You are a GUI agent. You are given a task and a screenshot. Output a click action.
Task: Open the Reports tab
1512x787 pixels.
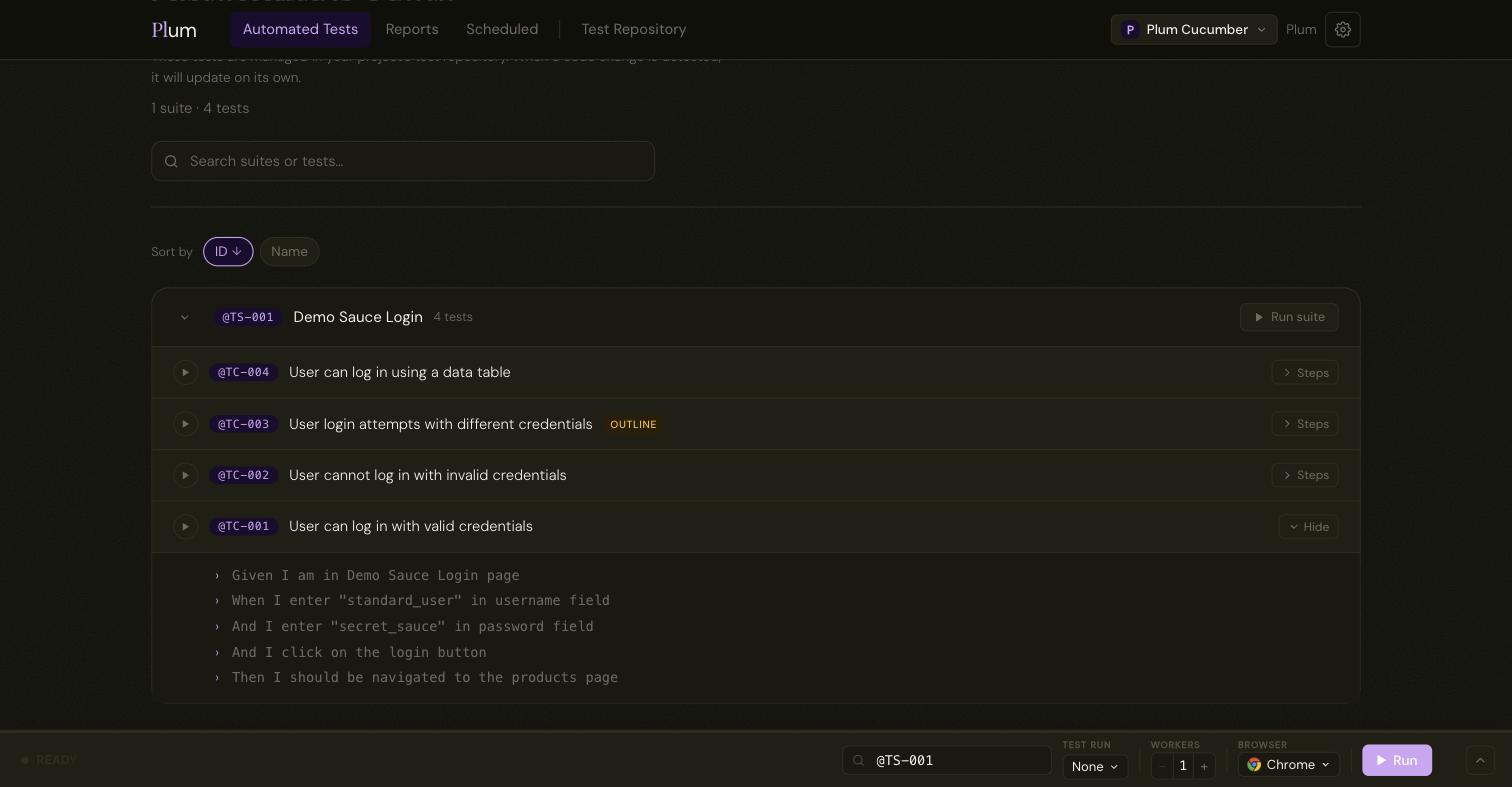point(412,30)
